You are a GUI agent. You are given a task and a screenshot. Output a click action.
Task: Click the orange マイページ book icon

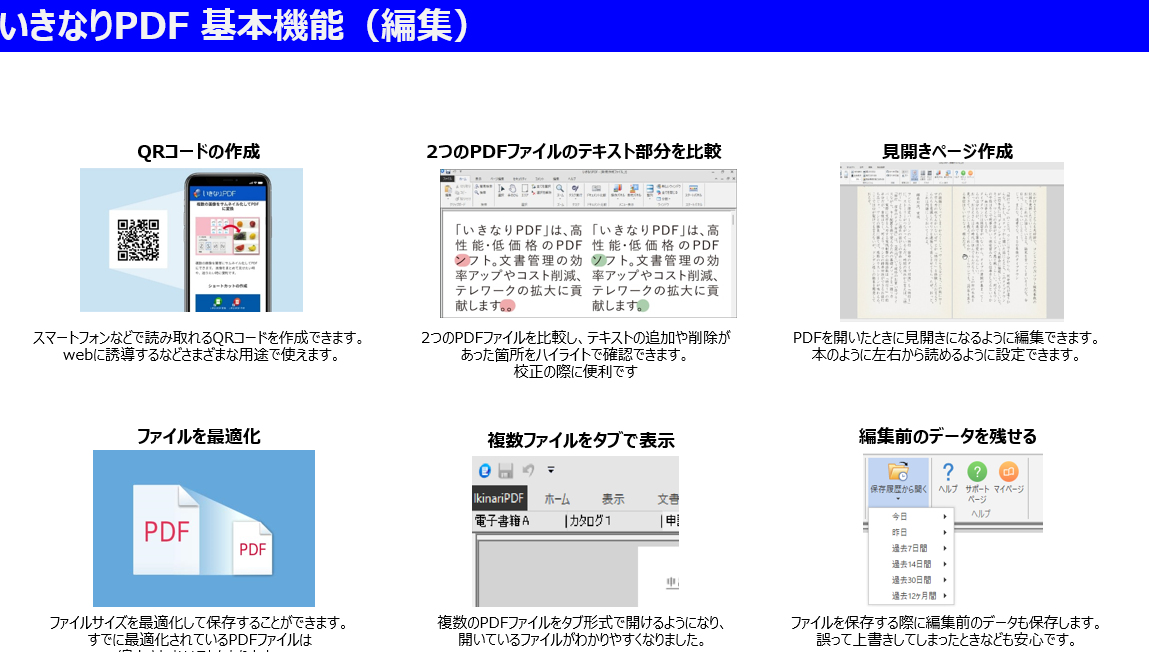click(x=1009, y=470)
